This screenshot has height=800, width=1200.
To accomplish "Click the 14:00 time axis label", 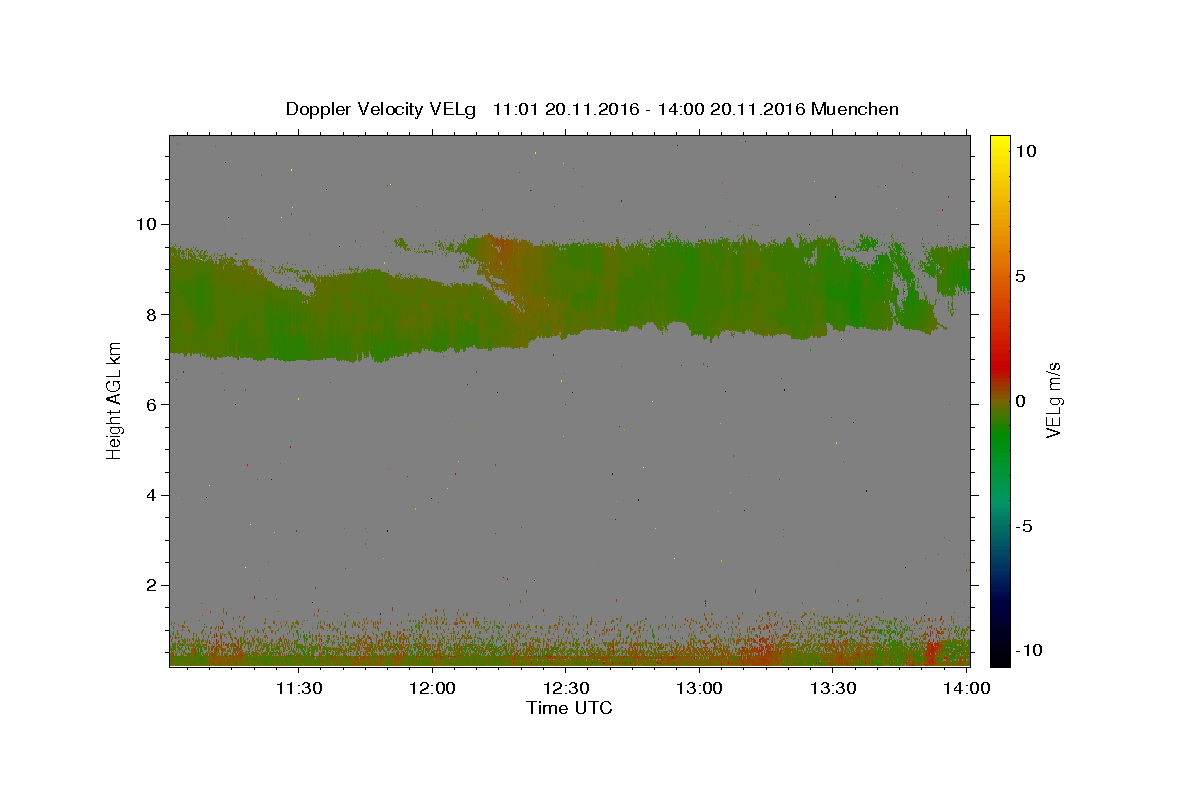I will [968, 688].
